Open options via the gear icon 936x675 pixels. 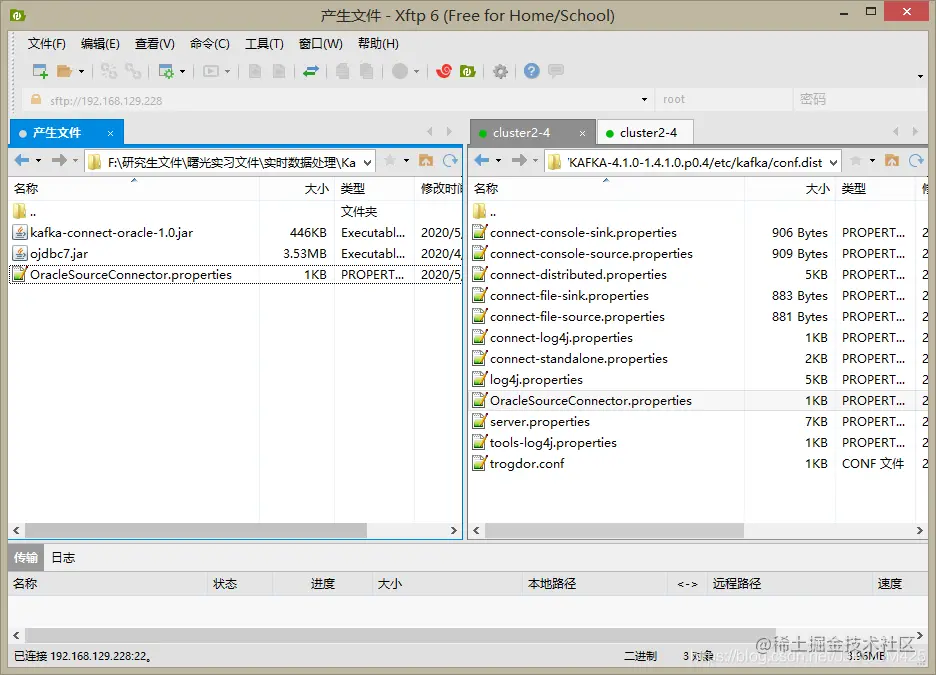[x=500, y=72]
